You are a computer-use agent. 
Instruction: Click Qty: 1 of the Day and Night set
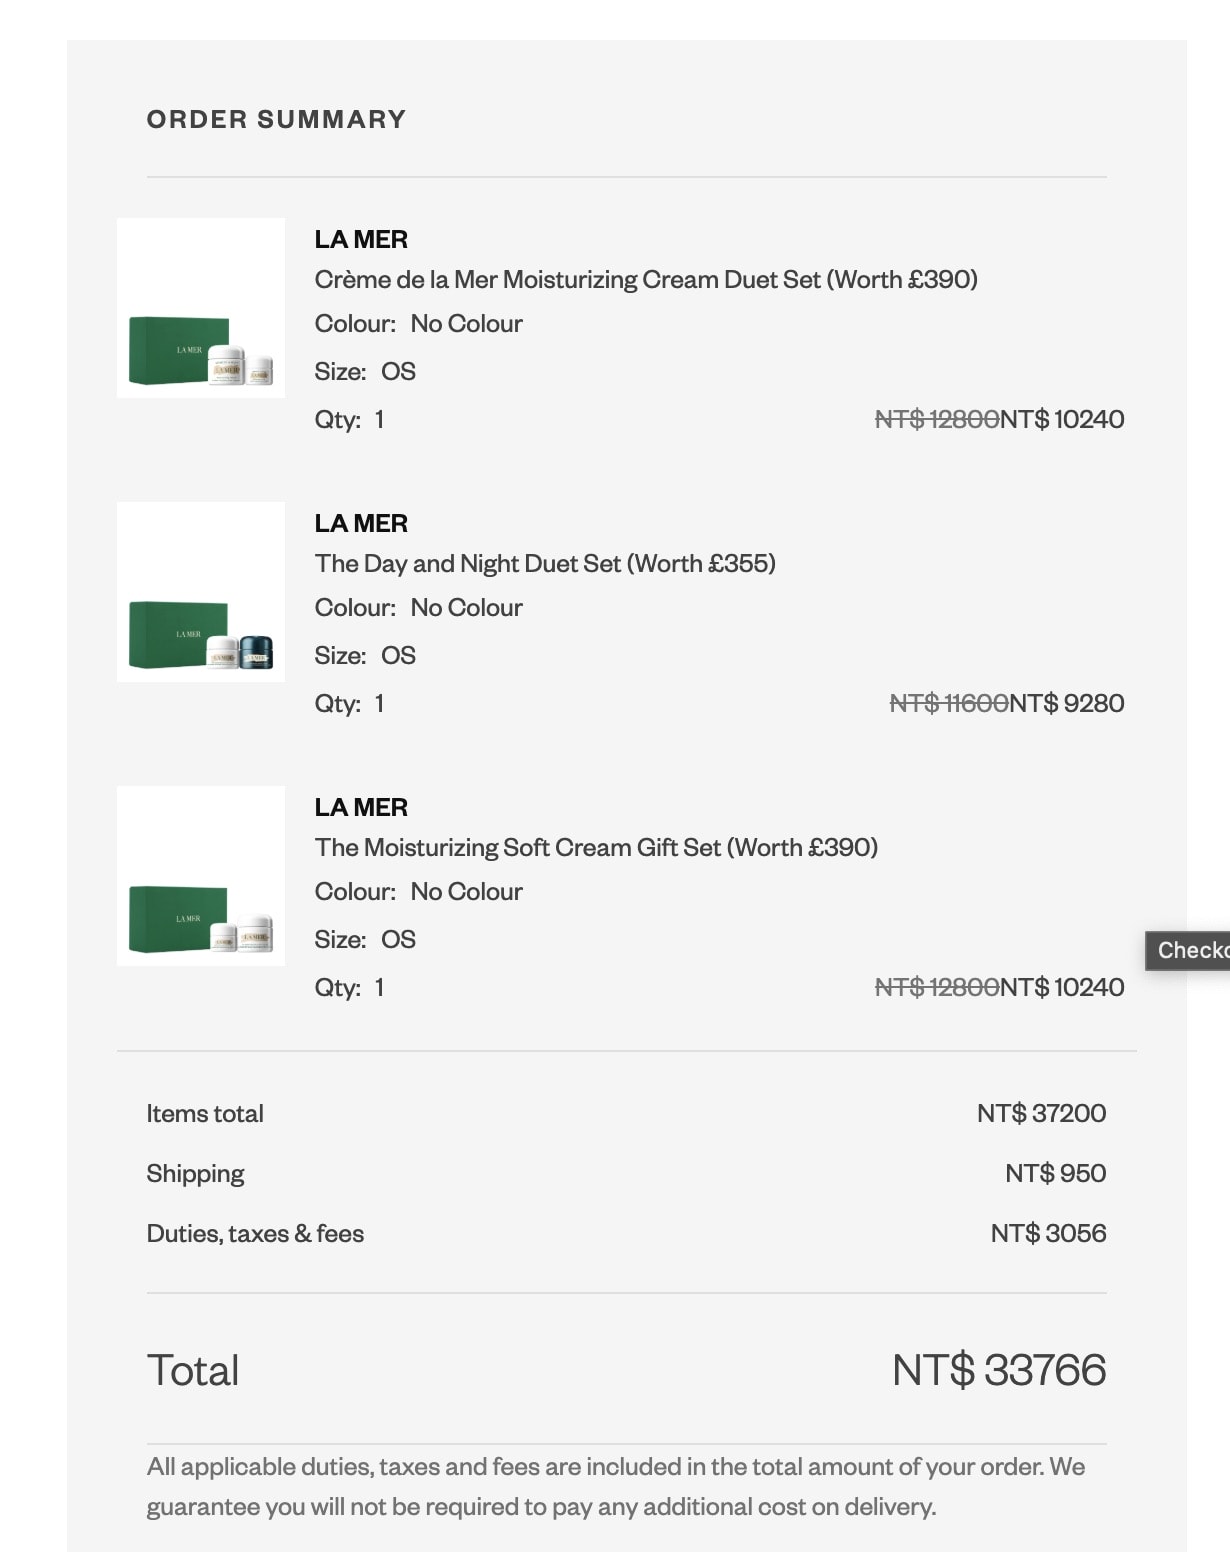click(349, 704)
